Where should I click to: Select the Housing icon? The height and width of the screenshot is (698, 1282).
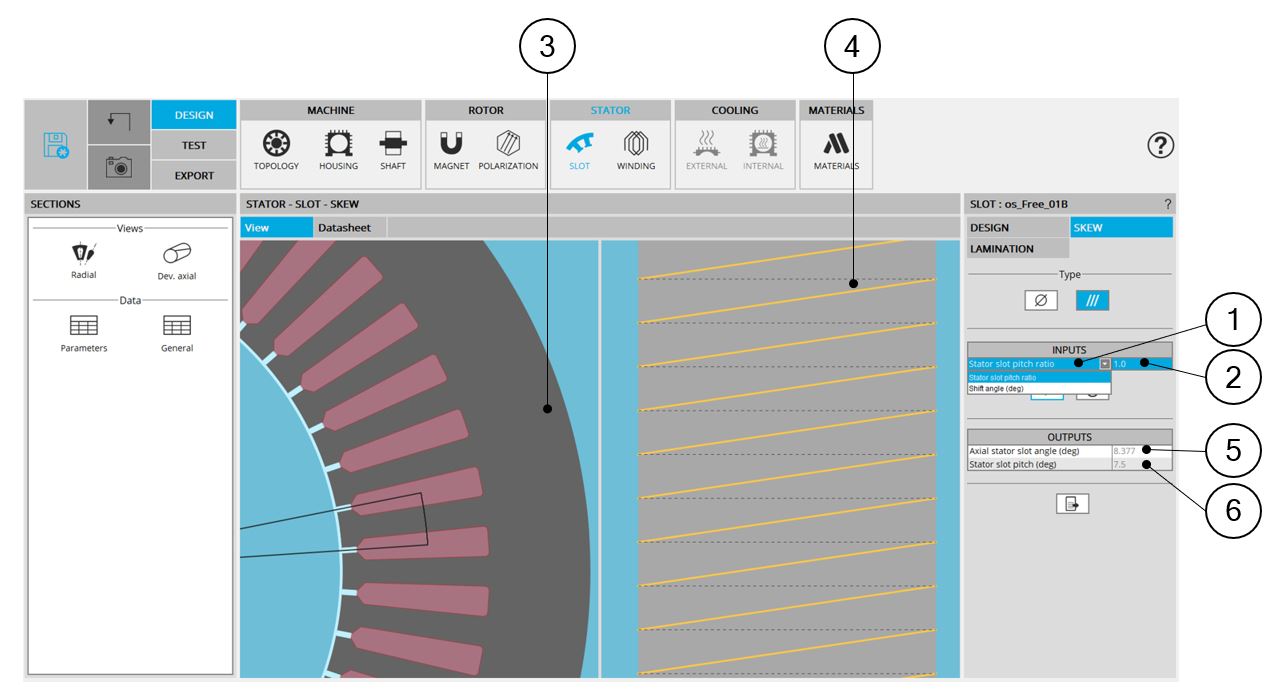[338, 148]
